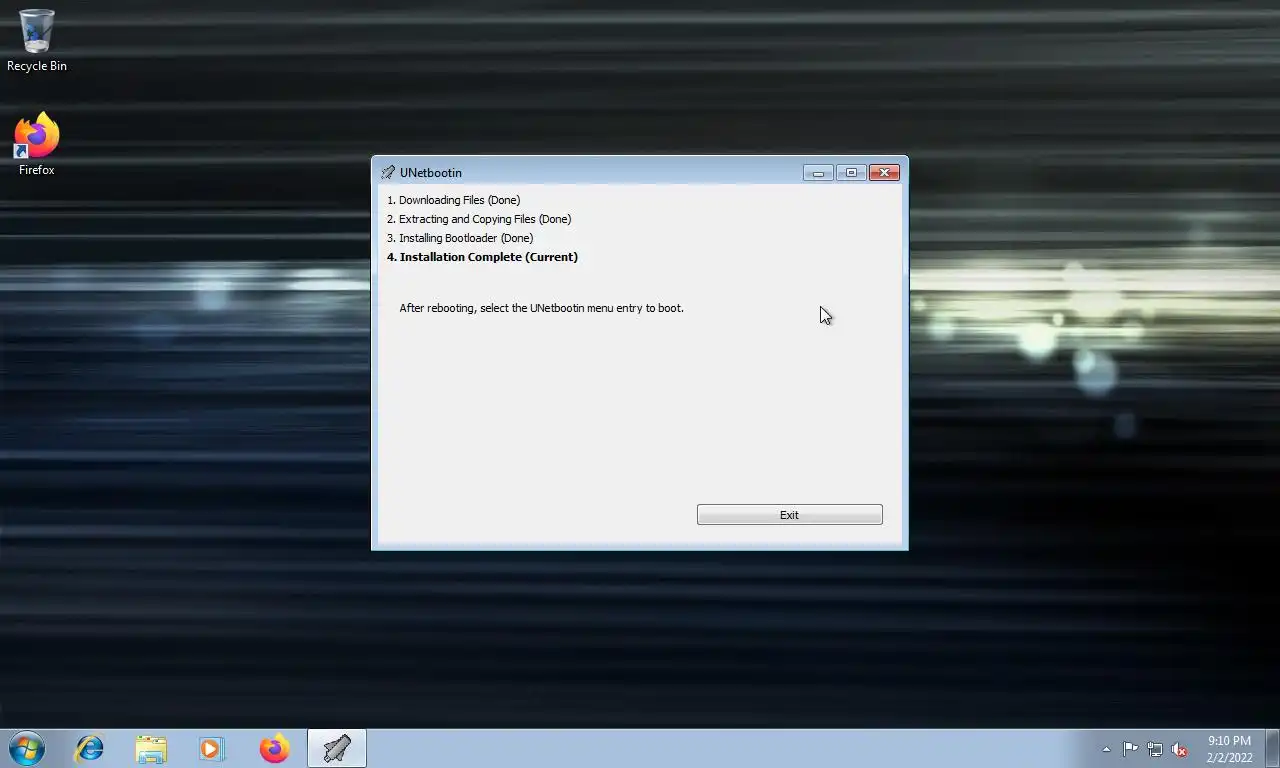The image size is (1280, 768).
Task: Open the Windows Start menu
Action: click(x=27, y=748)
